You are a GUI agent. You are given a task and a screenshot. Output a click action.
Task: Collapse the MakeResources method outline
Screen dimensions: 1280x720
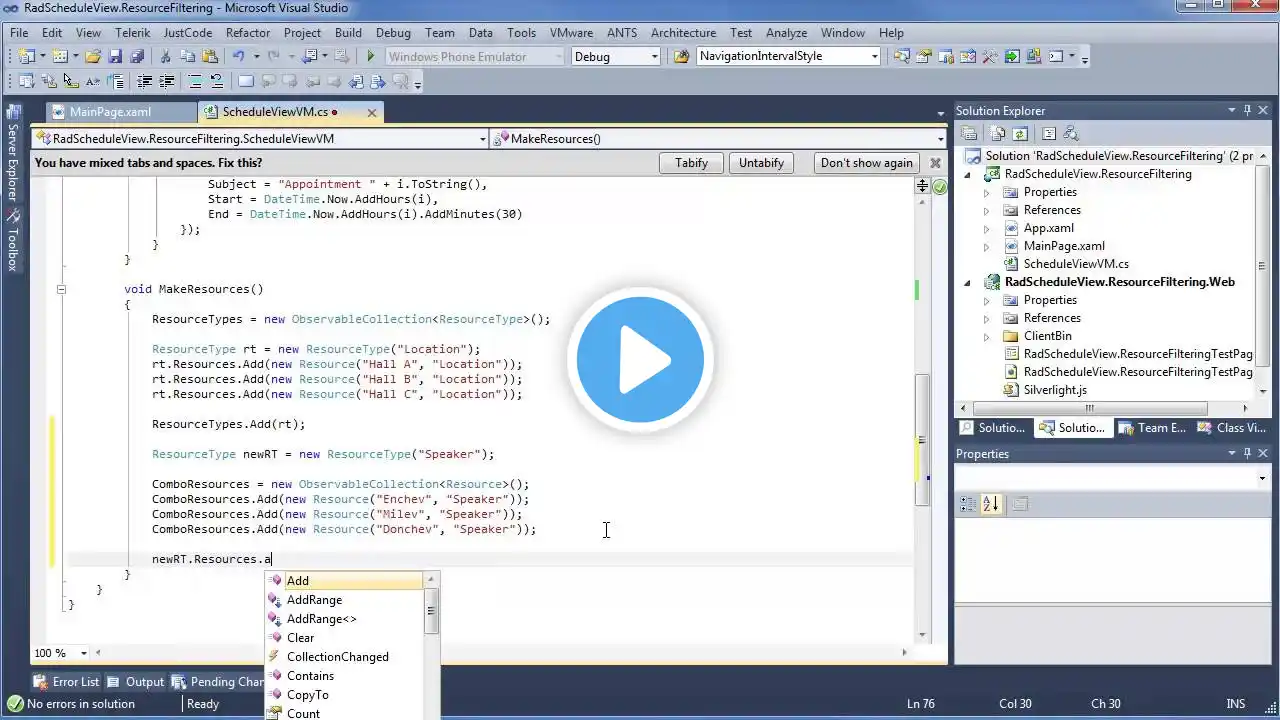(61, 289)
